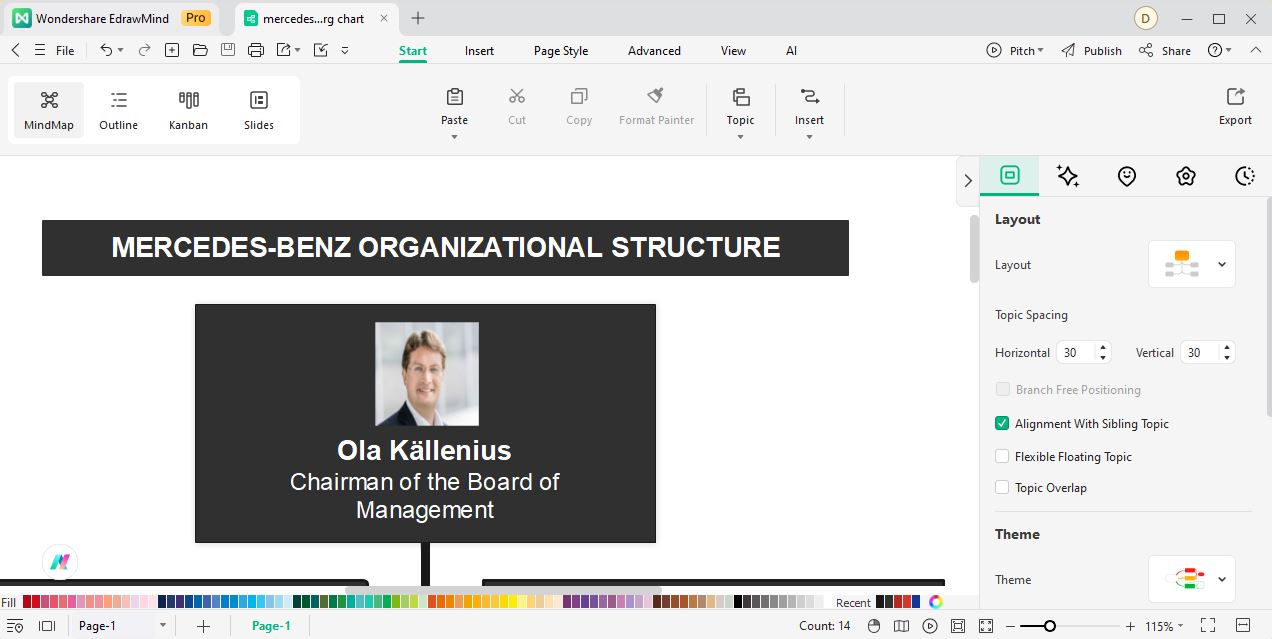The height and width of the screenshot is (639, 1272).
Task: Open the Kanban view
Action: [188, 110]
